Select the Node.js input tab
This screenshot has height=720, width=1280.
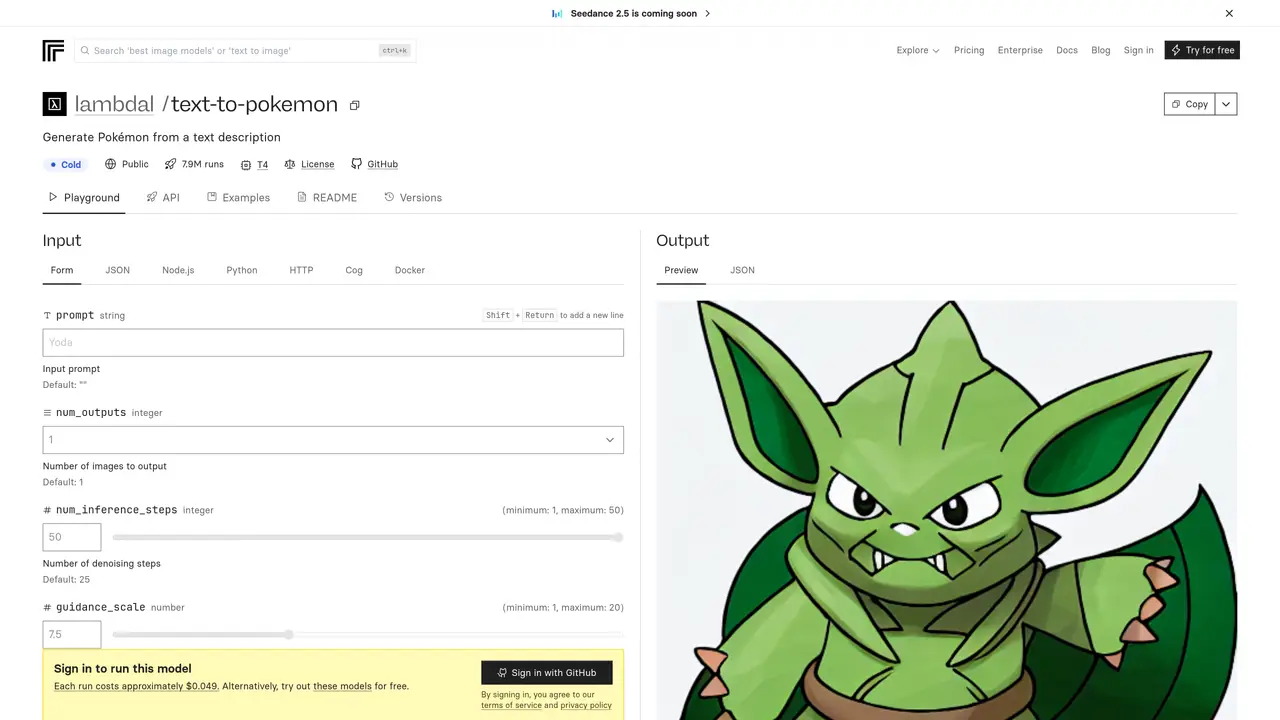[x=178, y=270]
